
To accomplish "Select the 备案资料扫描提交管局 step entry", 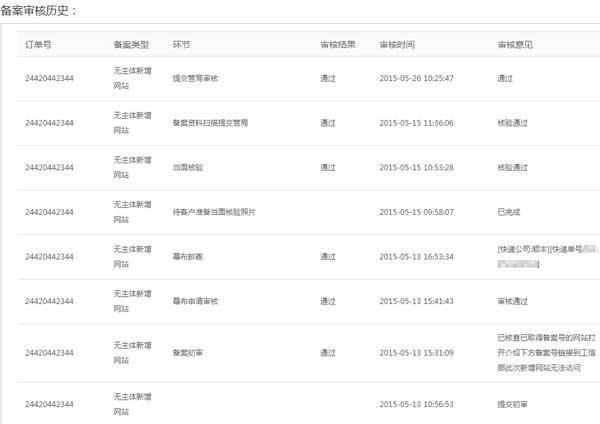I will [210, 123].
